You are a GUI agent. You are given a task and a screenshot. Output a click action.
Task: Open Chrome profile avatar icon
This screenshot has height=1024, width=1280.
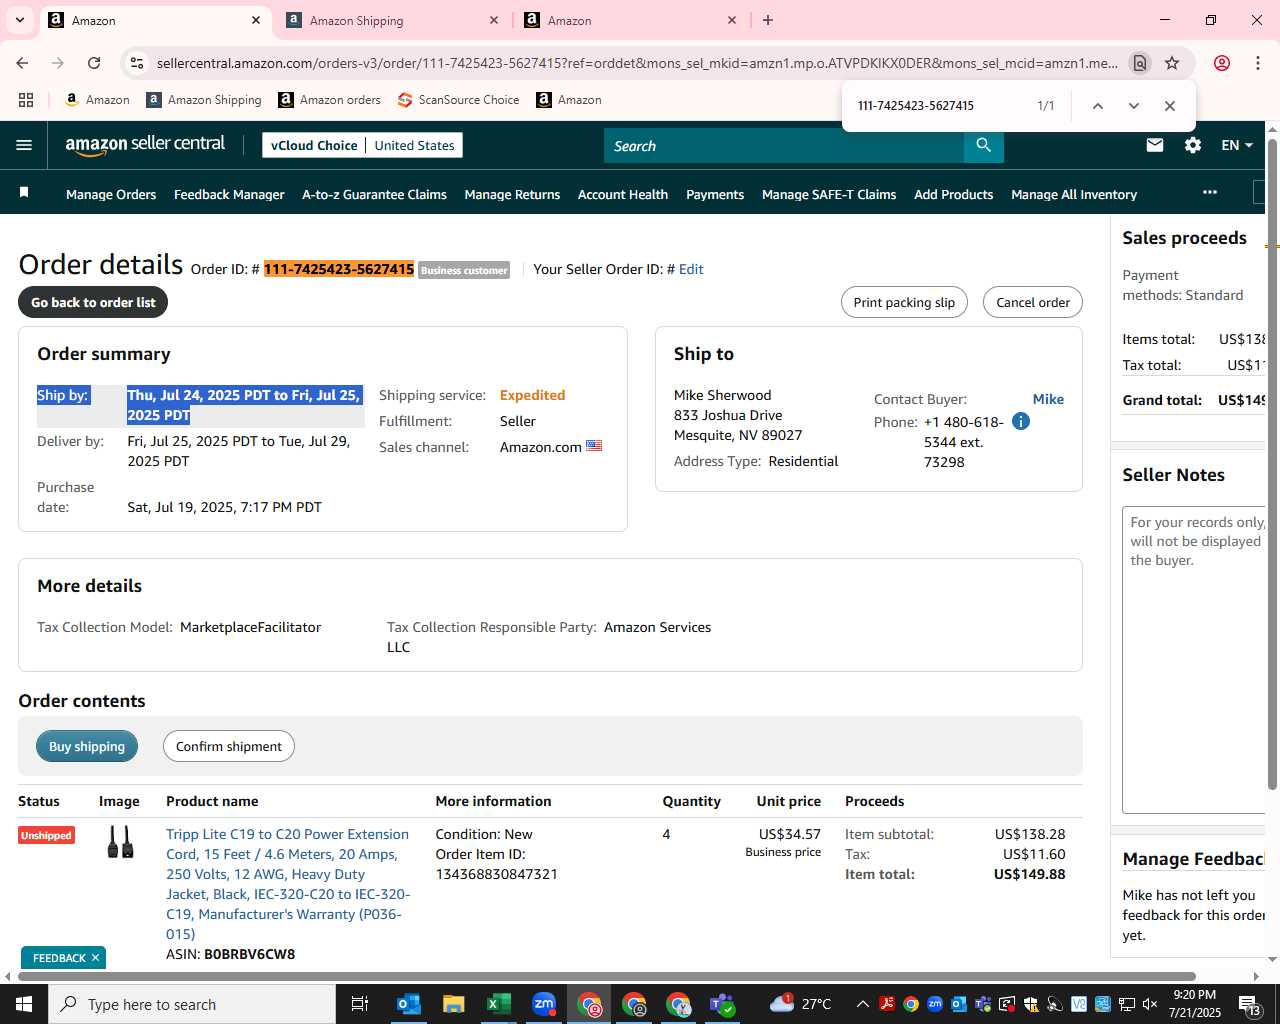[1221, 63]
